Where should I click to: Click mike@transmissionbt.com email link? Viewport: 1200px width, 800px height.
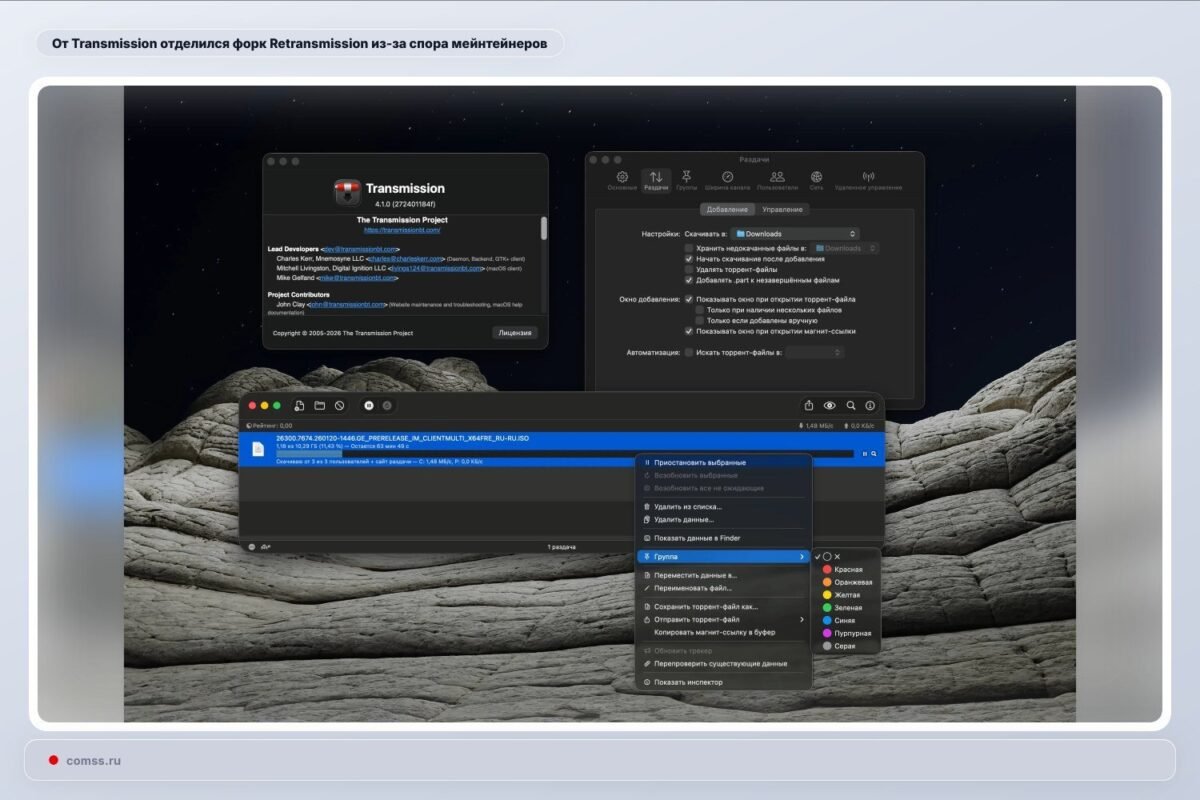coord(357,277)
